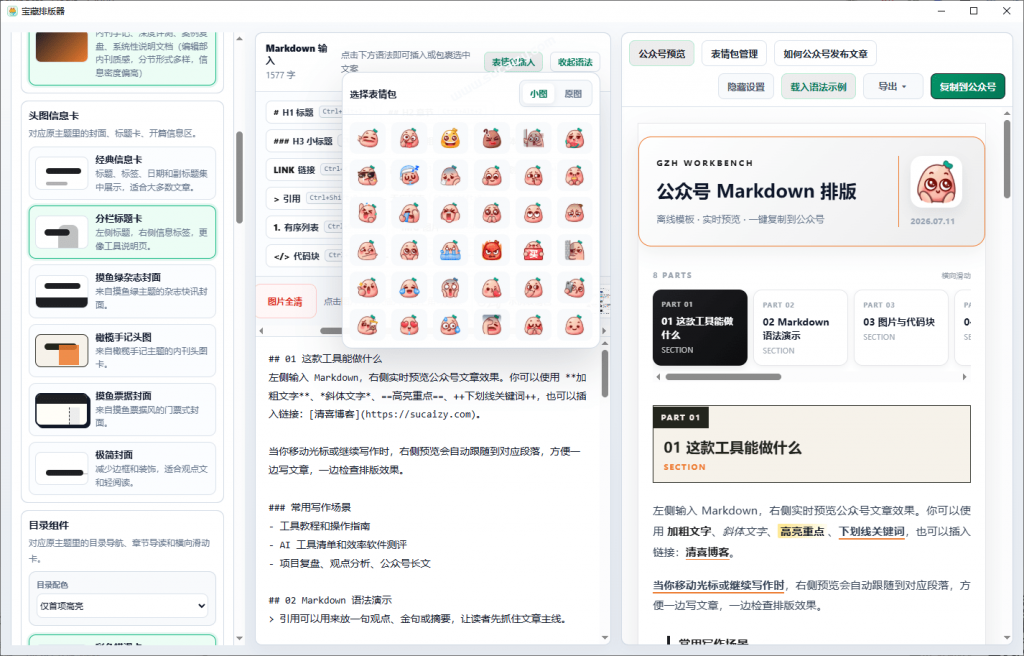Switch sticker size to 原图

[573, 94]
